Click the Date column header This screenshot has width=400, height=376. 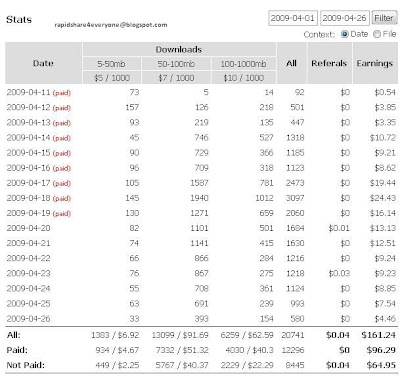pyautogui.click(x=43, y=63)
